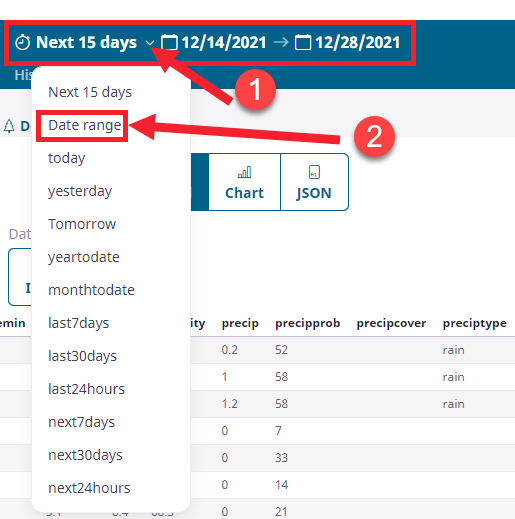
Task: Choose yesterday in the period list
Action: coord(80,191)
